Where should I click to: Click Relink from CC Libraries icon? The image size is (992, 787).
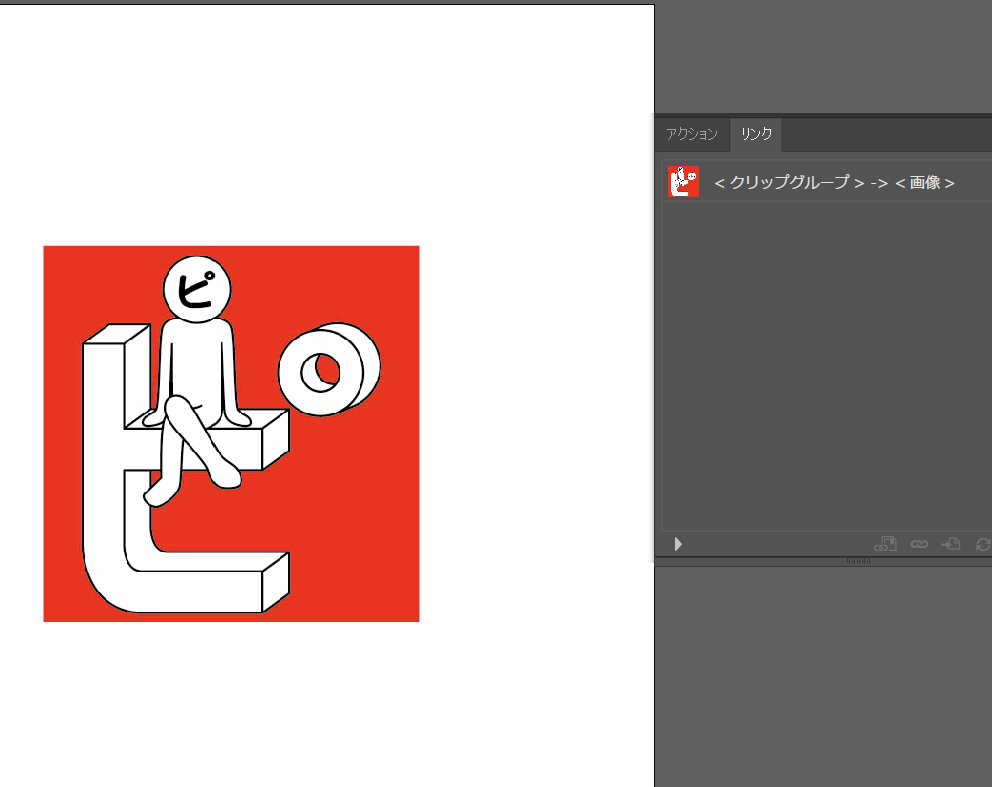click(886, 544)
